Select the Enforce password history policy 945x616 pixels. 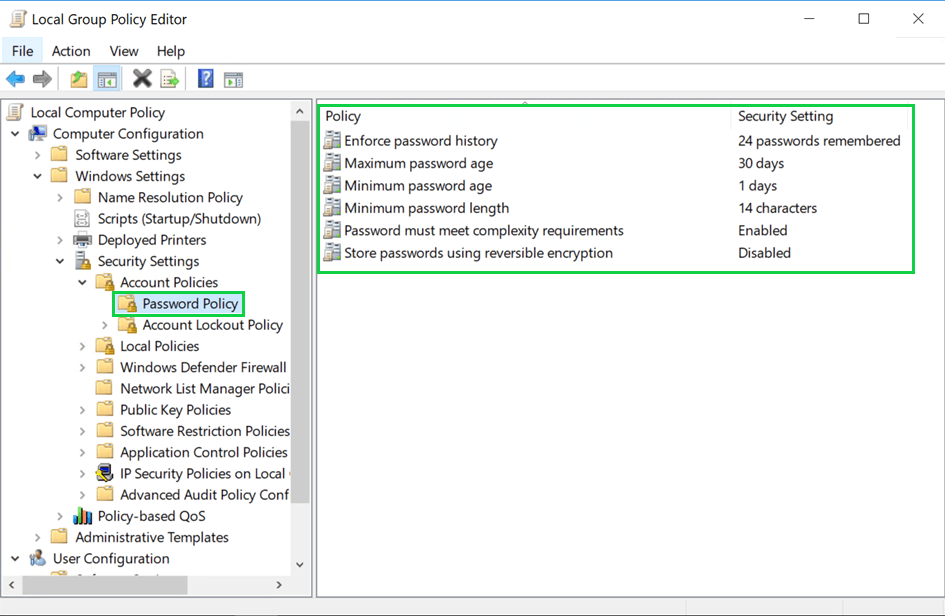(x=420, y=141)
